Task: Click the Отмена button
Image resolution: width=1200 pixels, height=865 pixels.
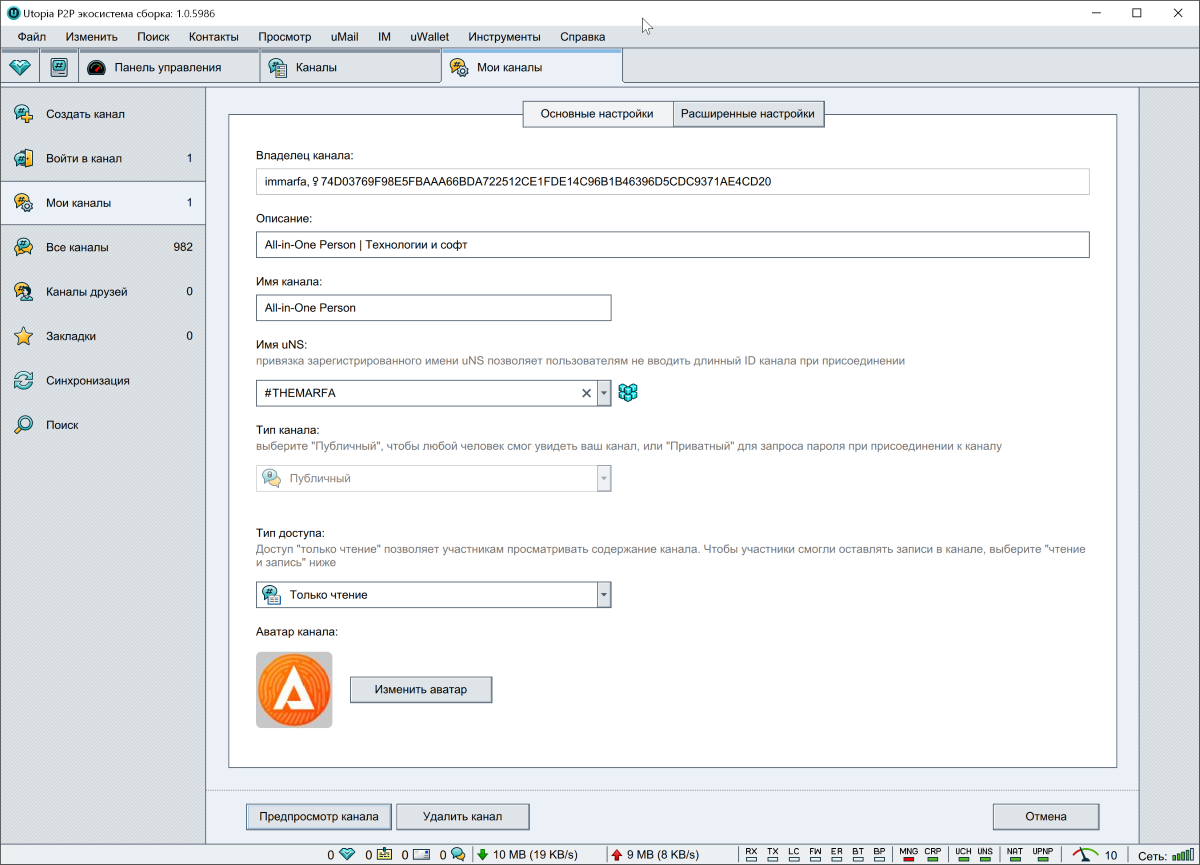Action: click(1046, 817)
